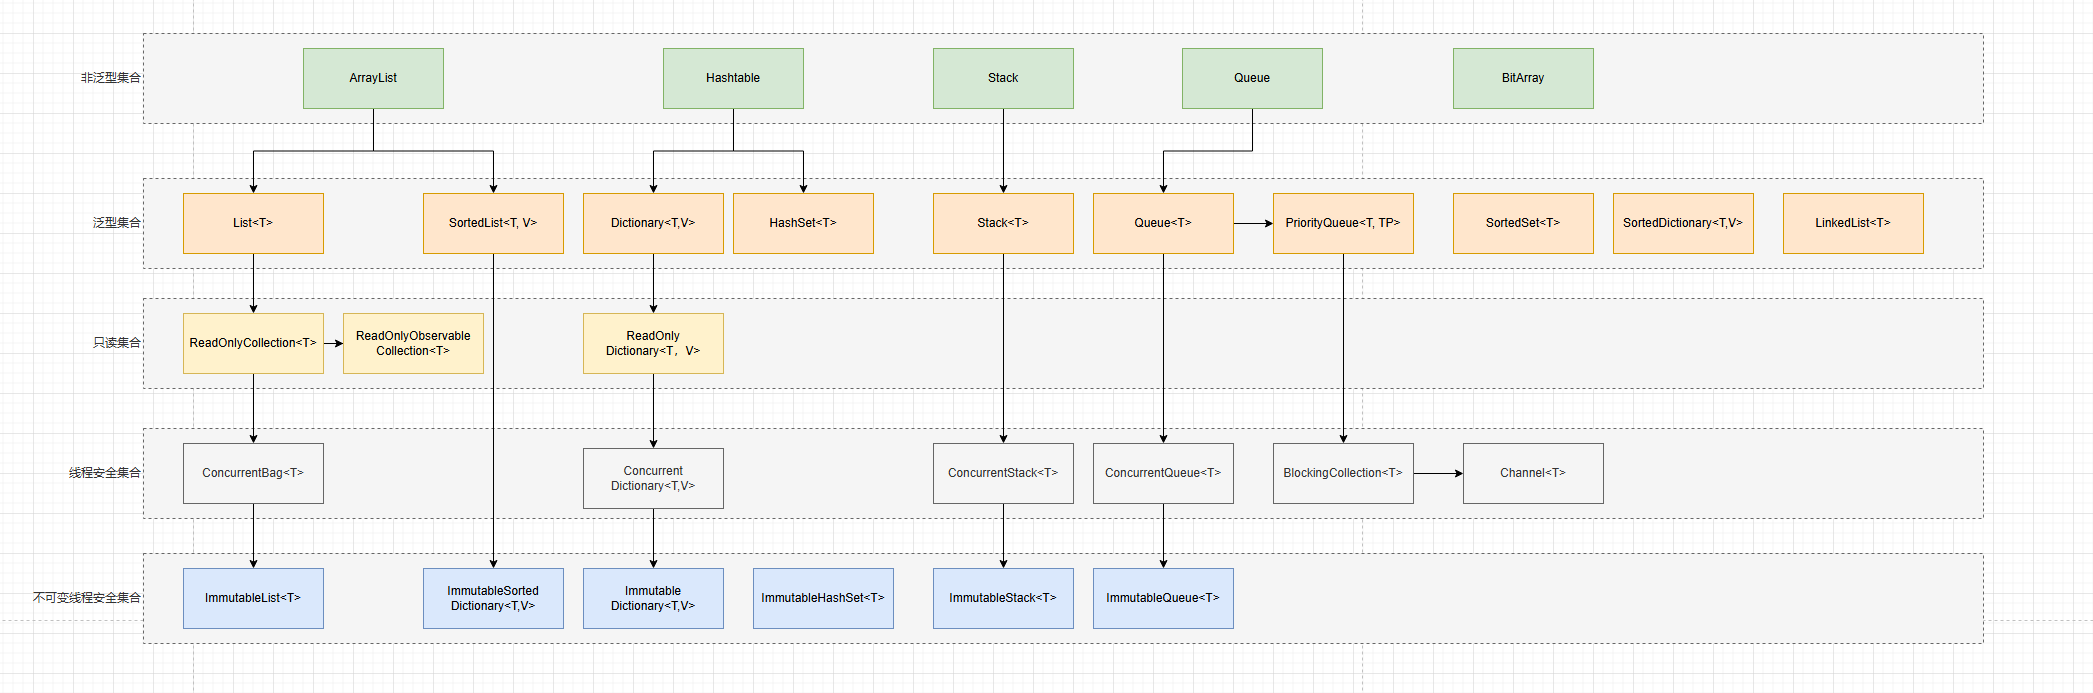Viewport: 2093px width, 693px height.
Task: Select the green Queue box
Action: (x=1252, y=78)
